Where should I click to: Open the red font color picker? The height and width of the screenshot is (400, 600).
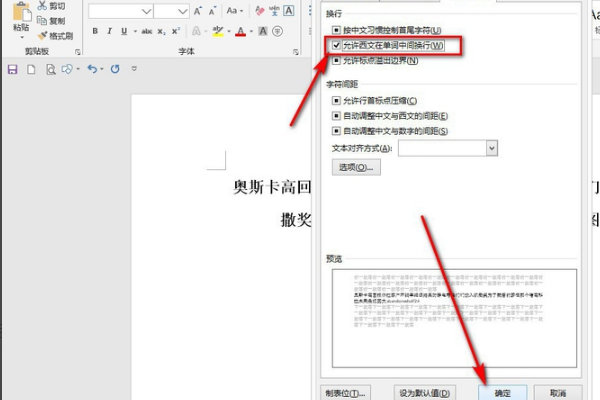click(240, 31)
